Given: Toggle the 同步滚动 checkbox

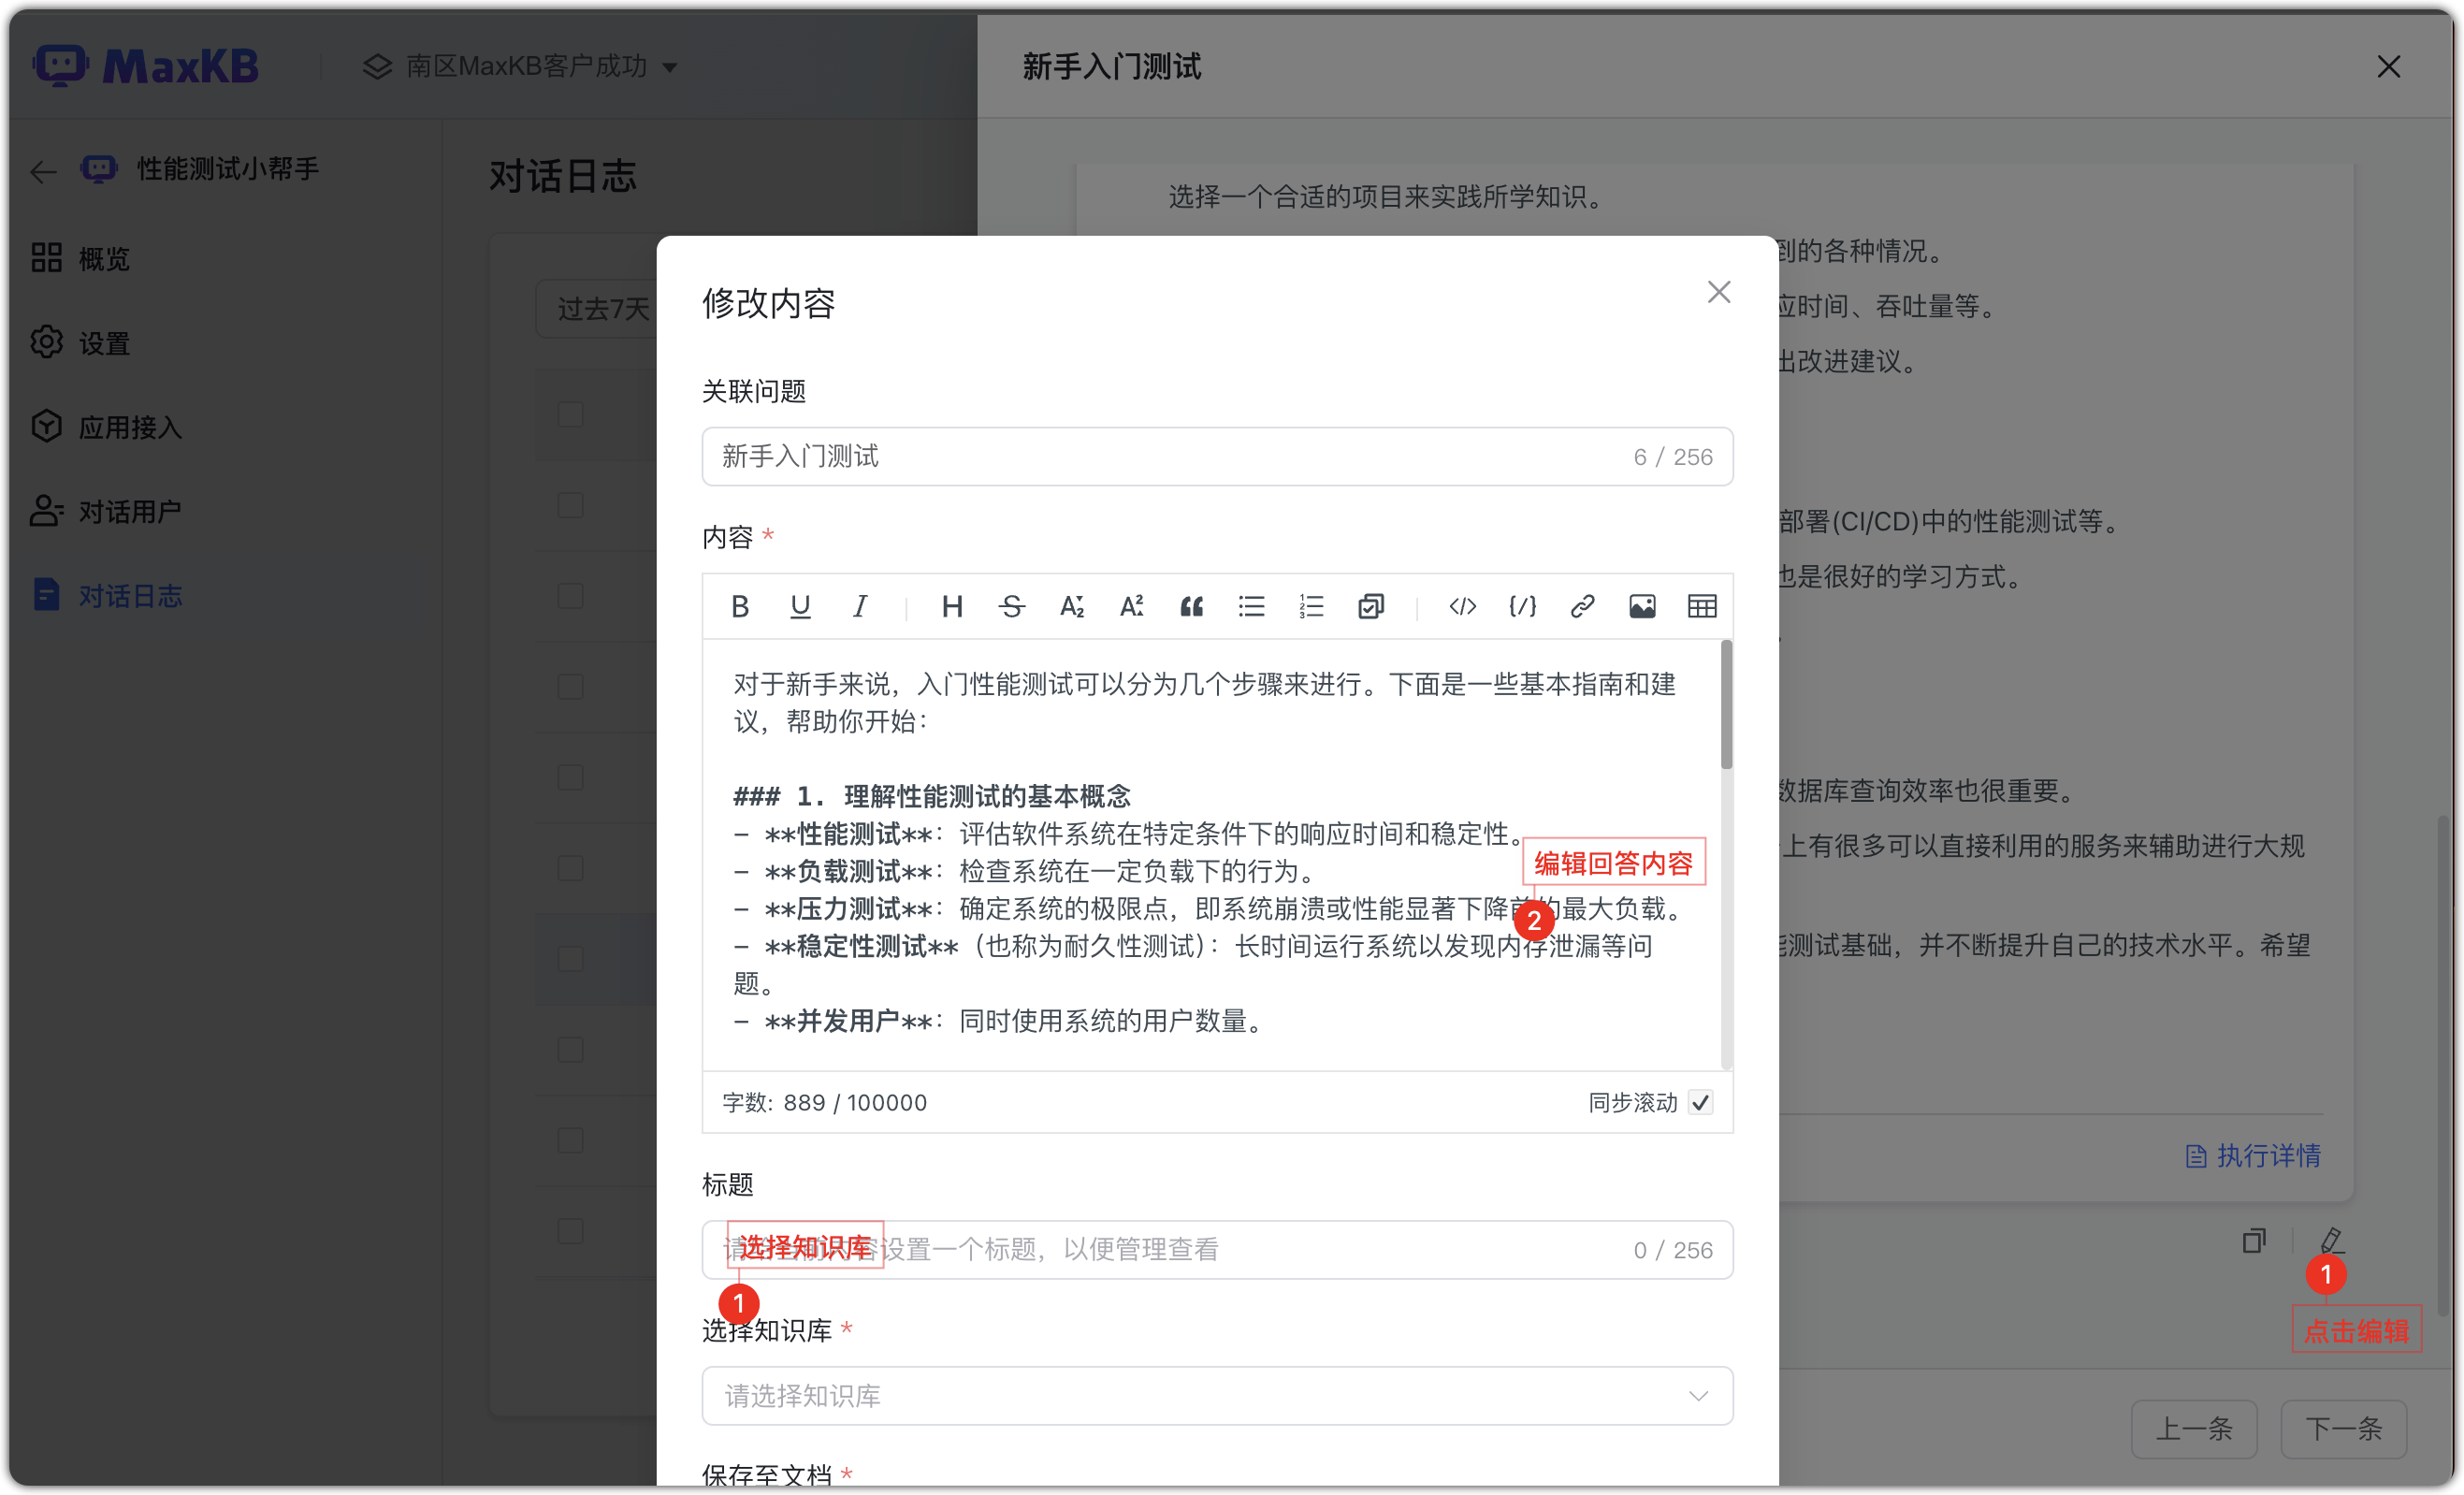Looking at the screenshot, I should point(1700,1102).
